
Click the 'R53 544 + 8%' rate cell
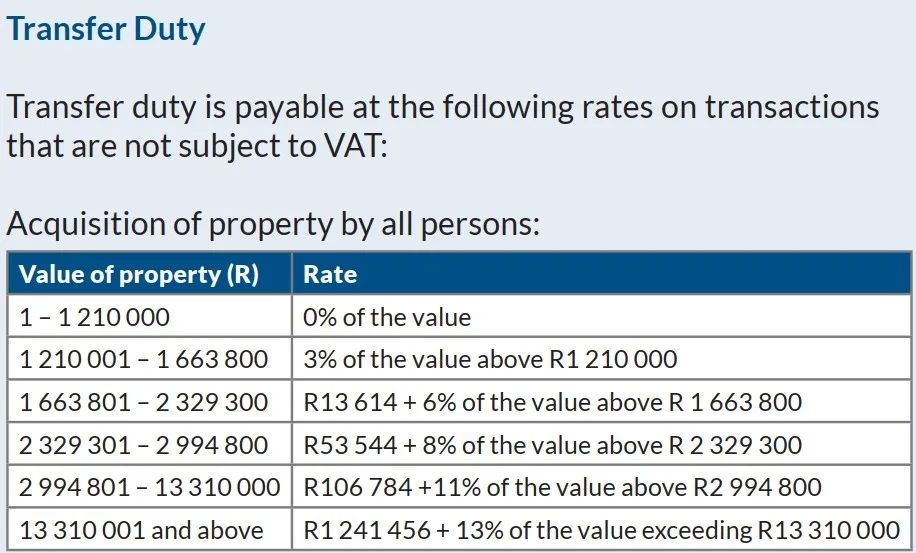pos(552,445)
